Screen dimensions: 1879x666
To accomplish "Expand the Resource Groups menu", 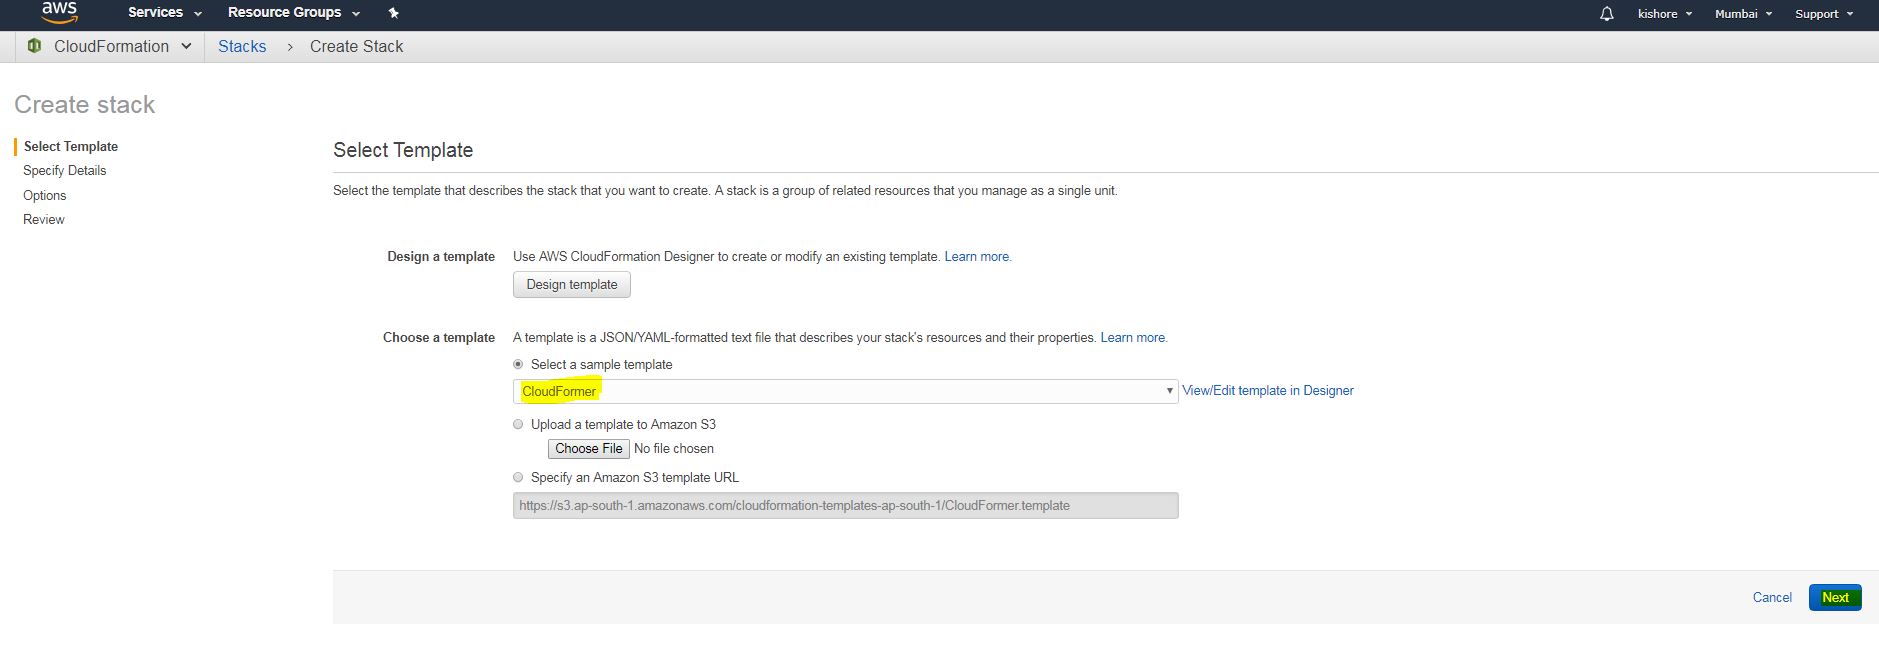I will pos(293,13).
